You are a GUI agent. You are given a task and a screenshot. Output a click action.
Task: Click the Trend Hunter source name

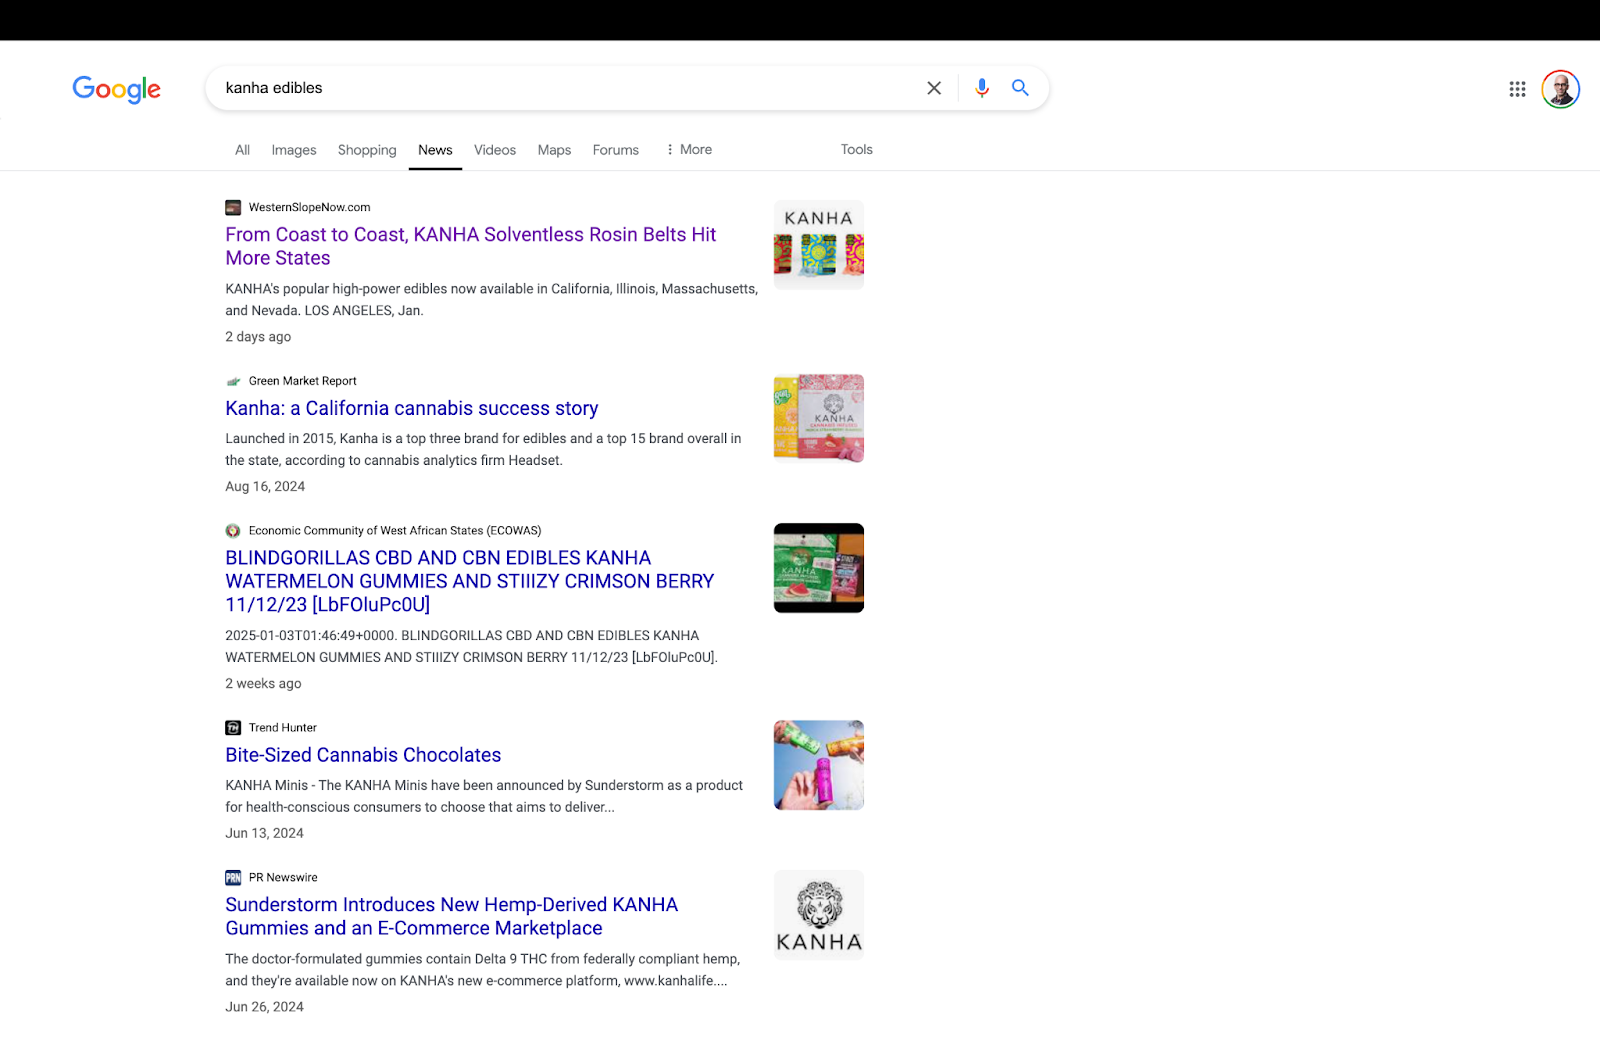[282, 728]
